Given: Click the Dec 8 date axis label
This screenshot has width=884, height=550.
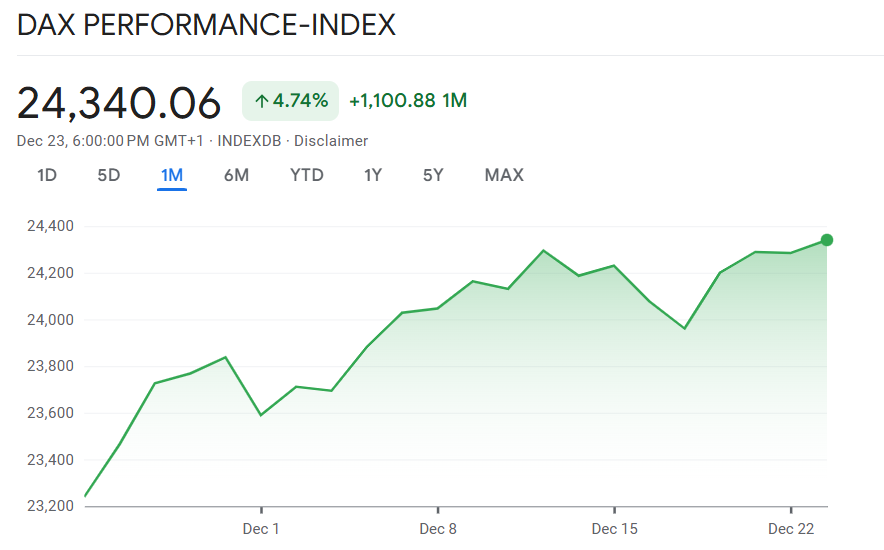Looking at the screenshot, I should (x=438, y=528).
